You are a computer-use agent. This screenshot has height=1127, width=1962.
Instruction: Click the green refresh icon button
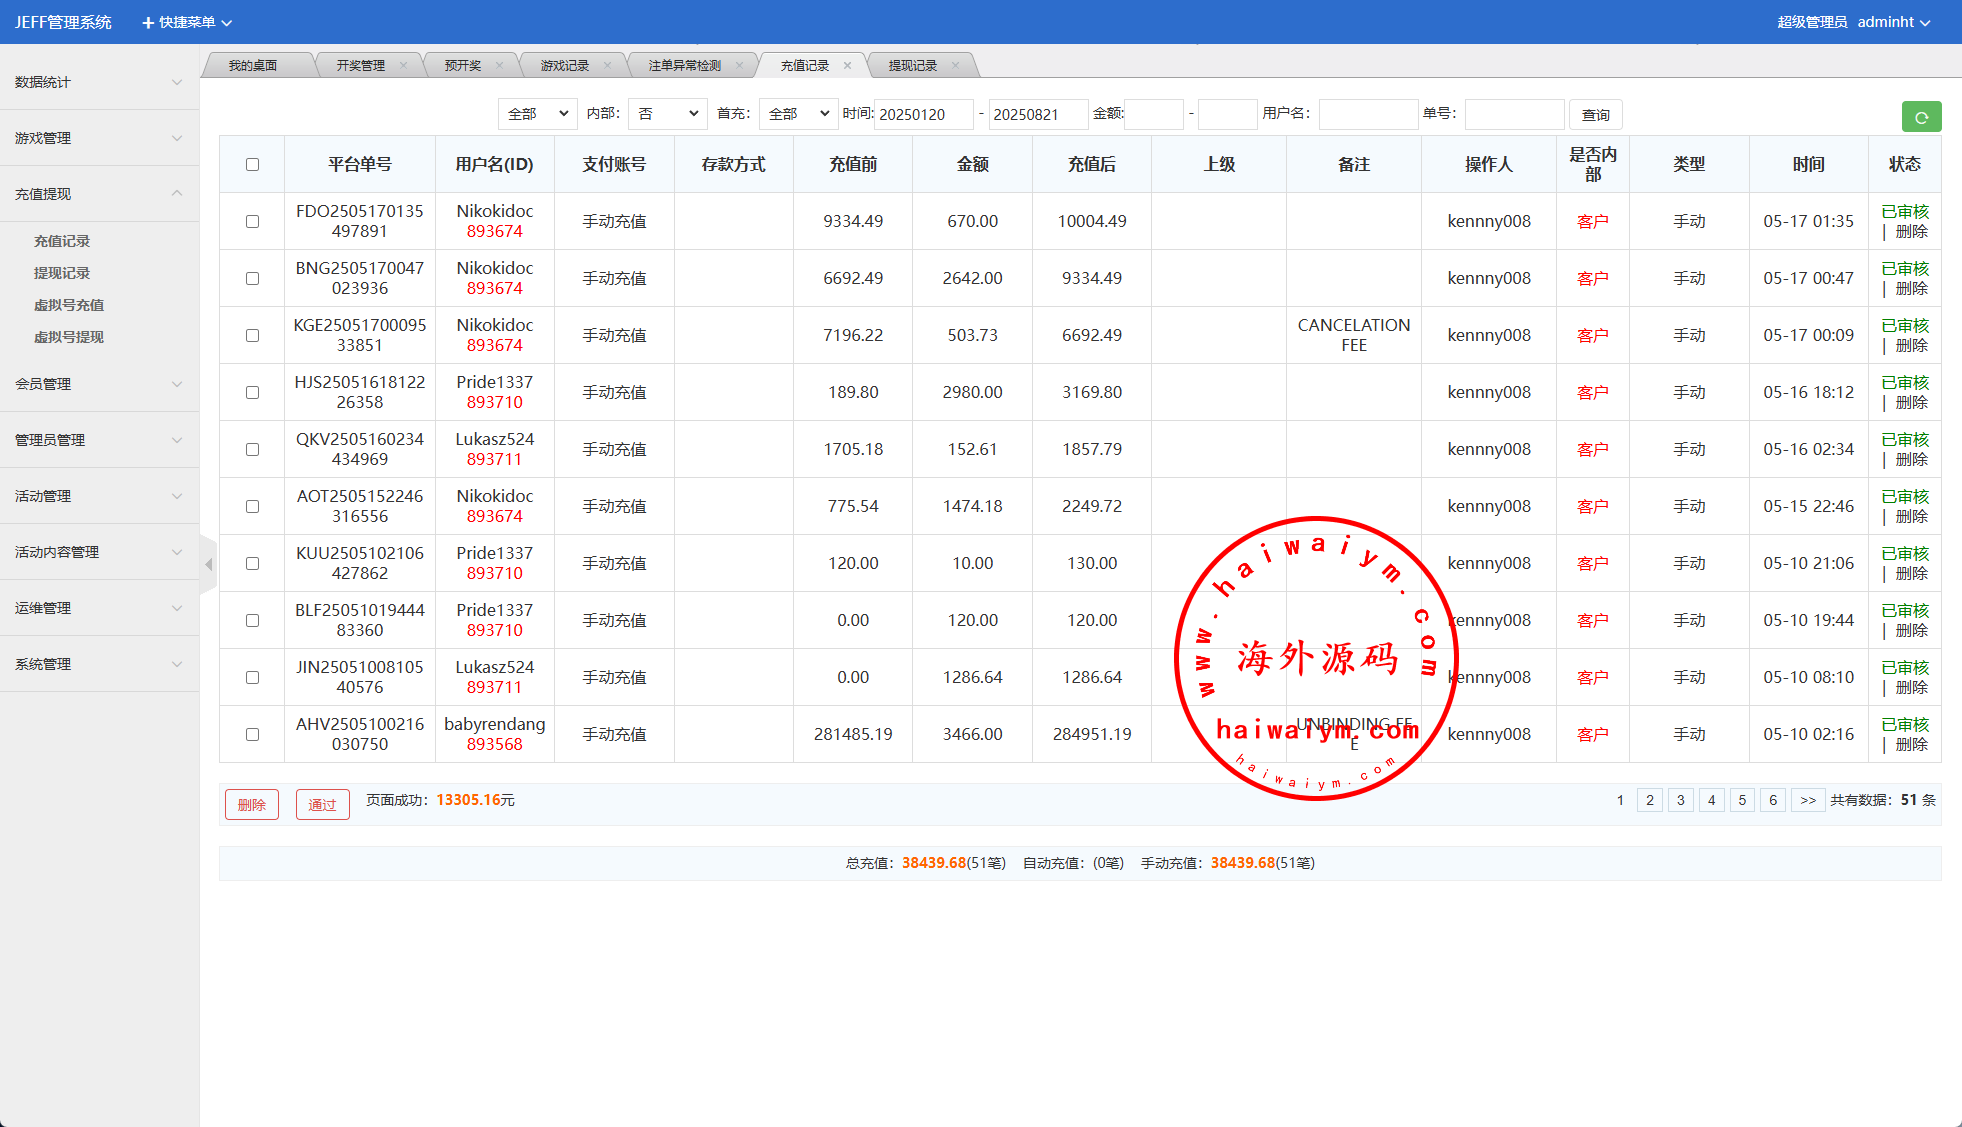[1920, 117]
